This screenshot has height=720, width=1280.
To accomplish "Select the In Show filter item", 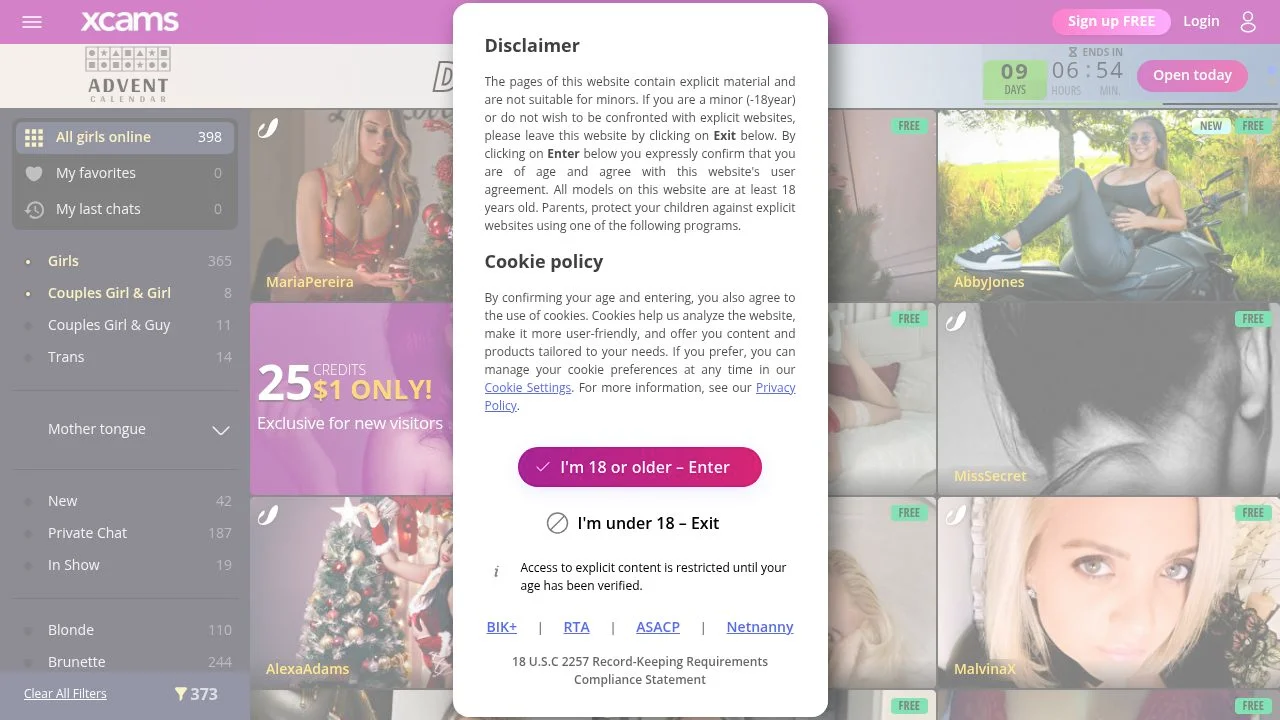I will click(x=129, y=565).
